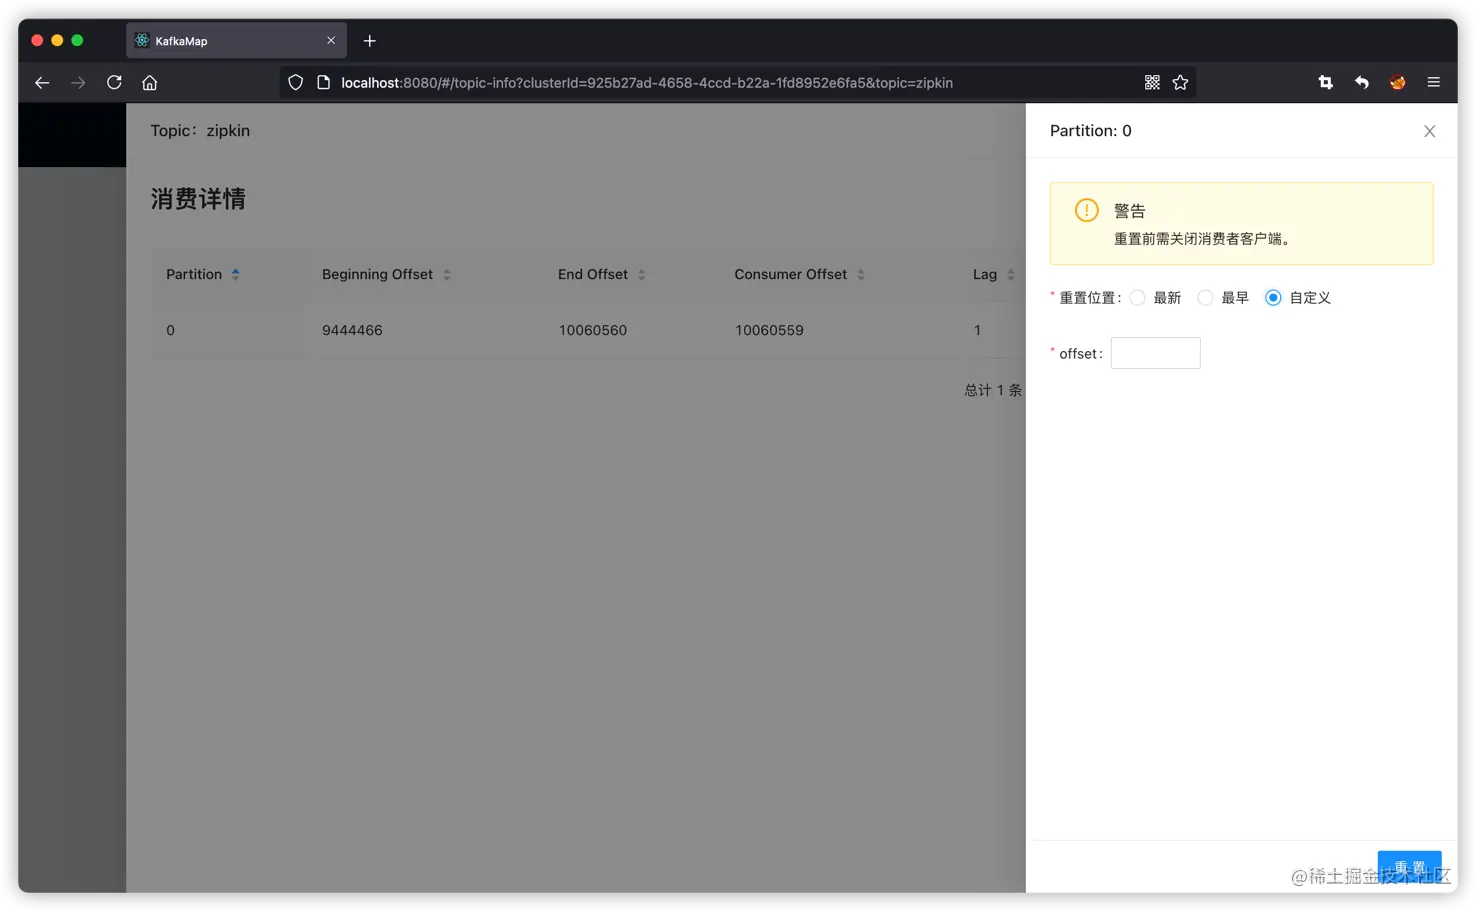Screen dimensions: 1476x911
Task: Click the undo-arrow extension icon
Action: [1361, 82]
